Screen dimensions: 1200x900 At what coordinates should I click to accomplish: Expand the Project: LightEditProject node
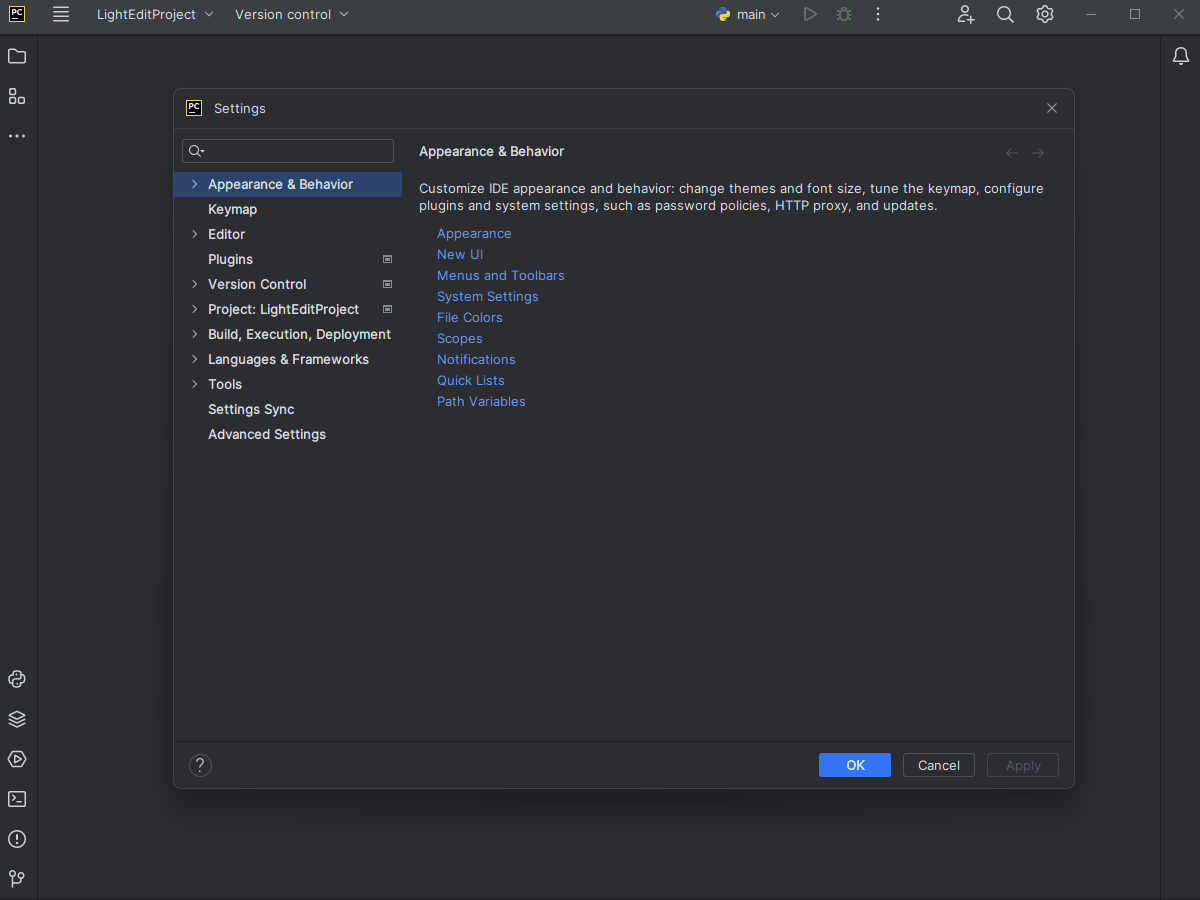(x=194, y=309)
